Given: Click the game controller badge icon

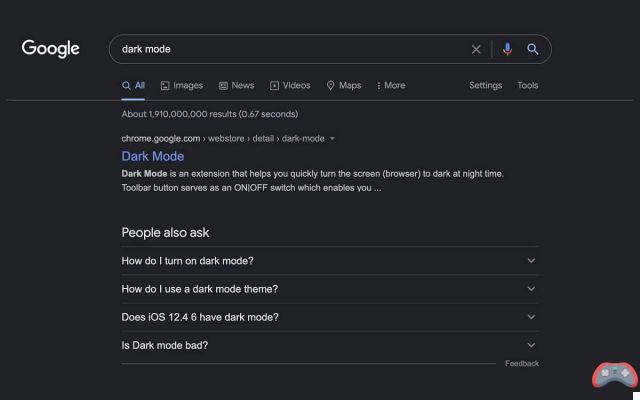Looking at the screenshot, I should coord(615,375).
